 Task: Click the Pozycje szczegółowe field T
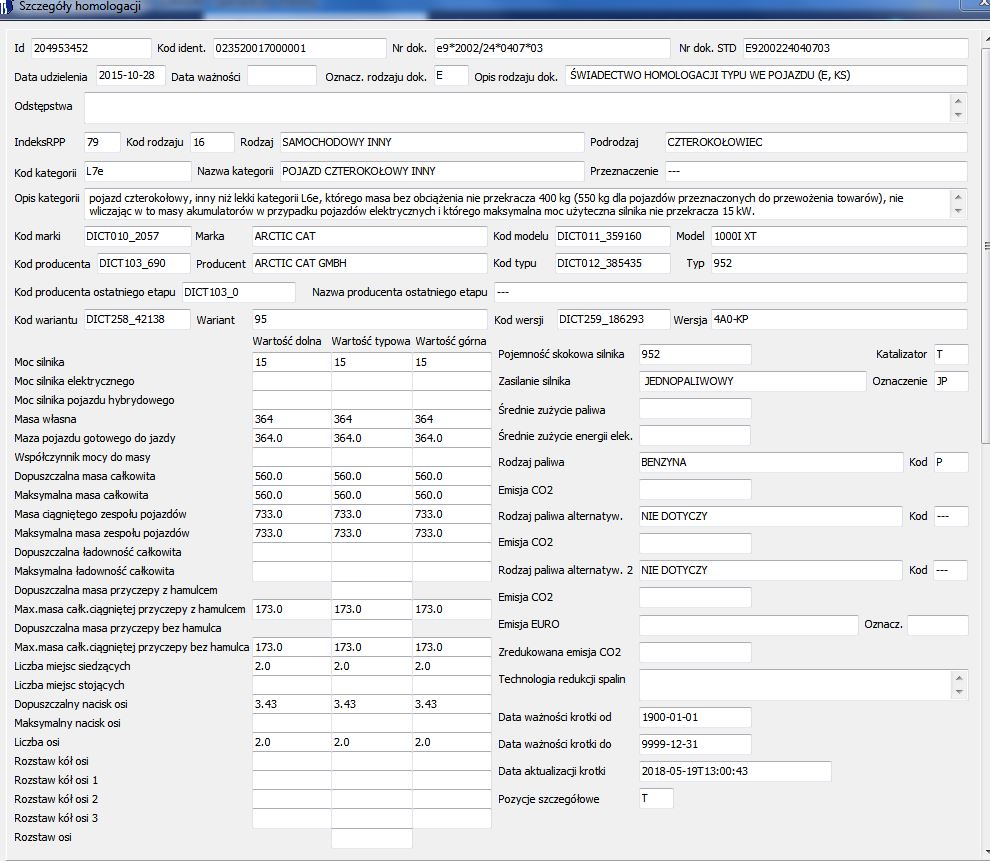tap(656, 799)
